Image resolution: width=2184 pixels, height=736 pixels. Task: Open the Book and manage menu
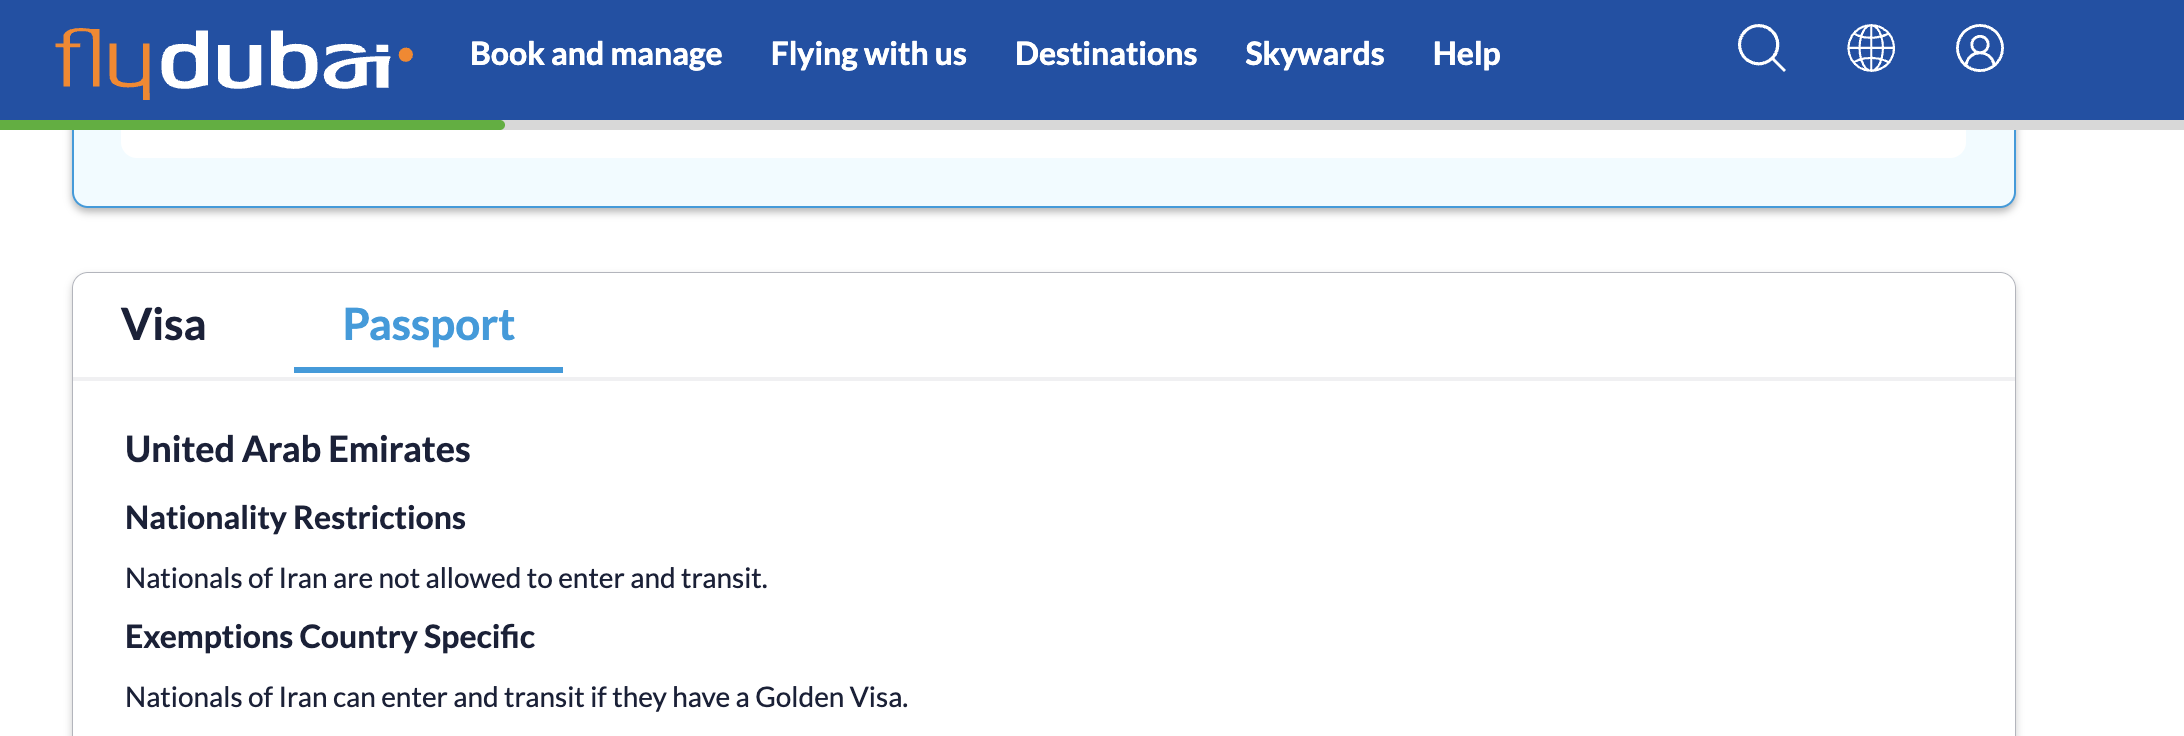coord(596,54)
